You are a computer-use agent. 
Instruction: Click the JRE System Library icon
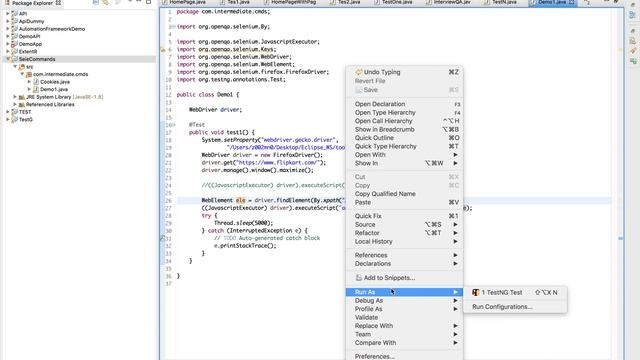(22, 97)
